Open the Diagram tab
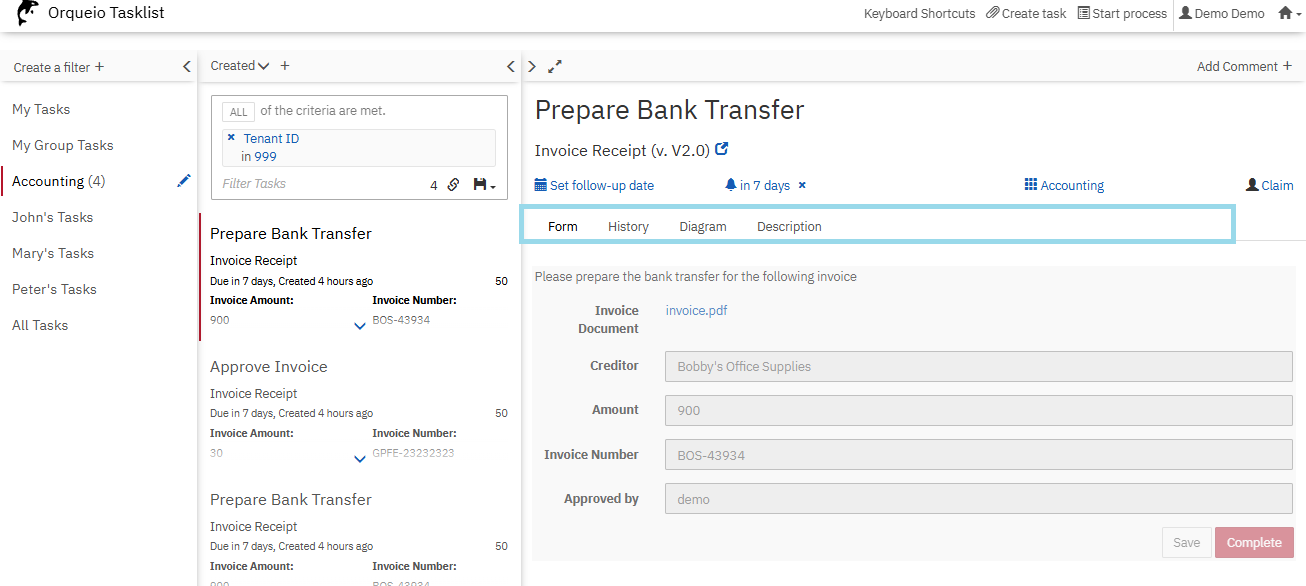1306x586 pixels. coord(702,227)
